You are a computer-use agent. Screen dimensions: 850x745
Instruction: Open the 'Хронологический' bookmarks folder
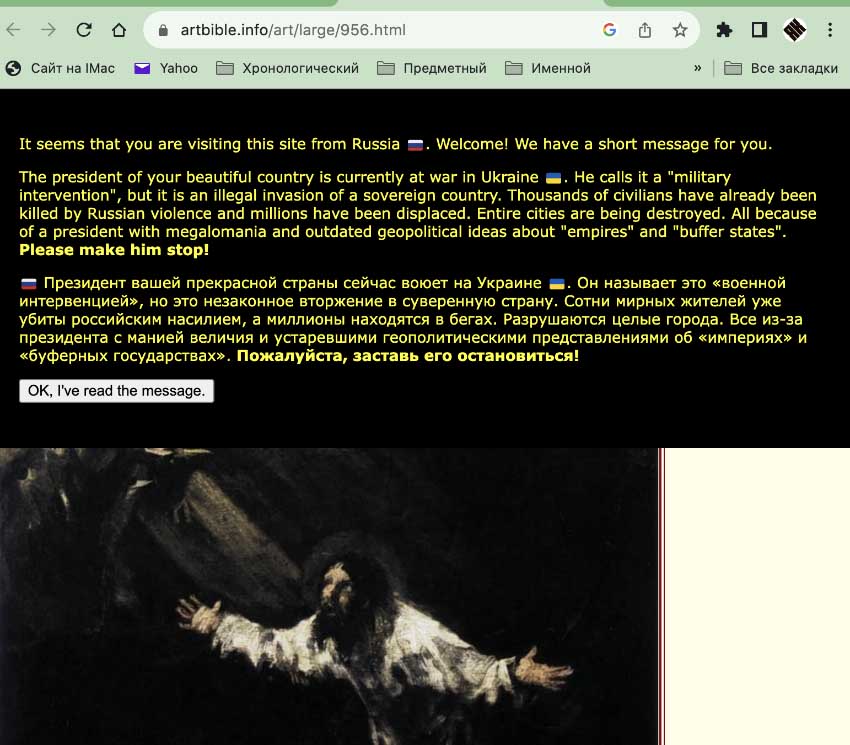pyautogui.click(x=287, y=68)
